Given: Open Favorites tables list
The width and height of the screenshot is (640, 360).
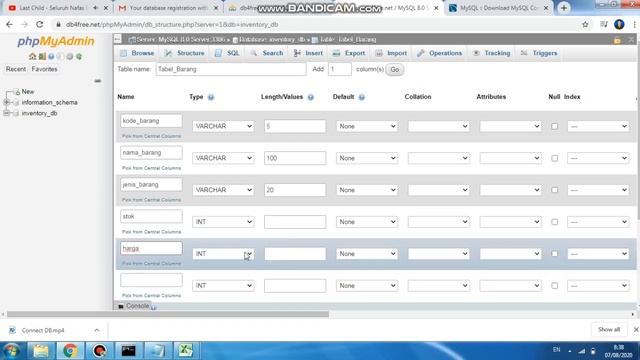Looking at the screenshot, I should tap(44, 69).
